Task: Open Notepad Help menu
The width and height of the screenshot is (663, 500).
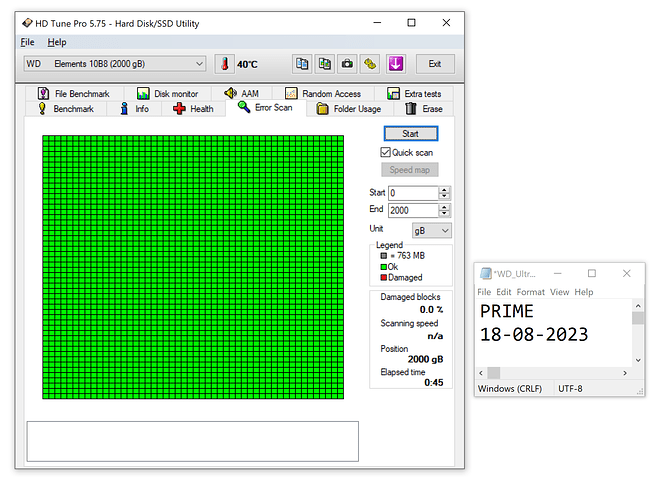Action: (x=584, y=292)
